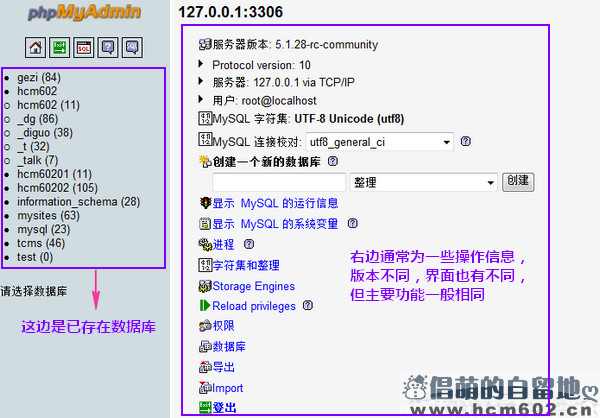Image resolution: width=600 pixels, height=418 pixels.
Task: Click the system variables icon
Action: point(205,223)
